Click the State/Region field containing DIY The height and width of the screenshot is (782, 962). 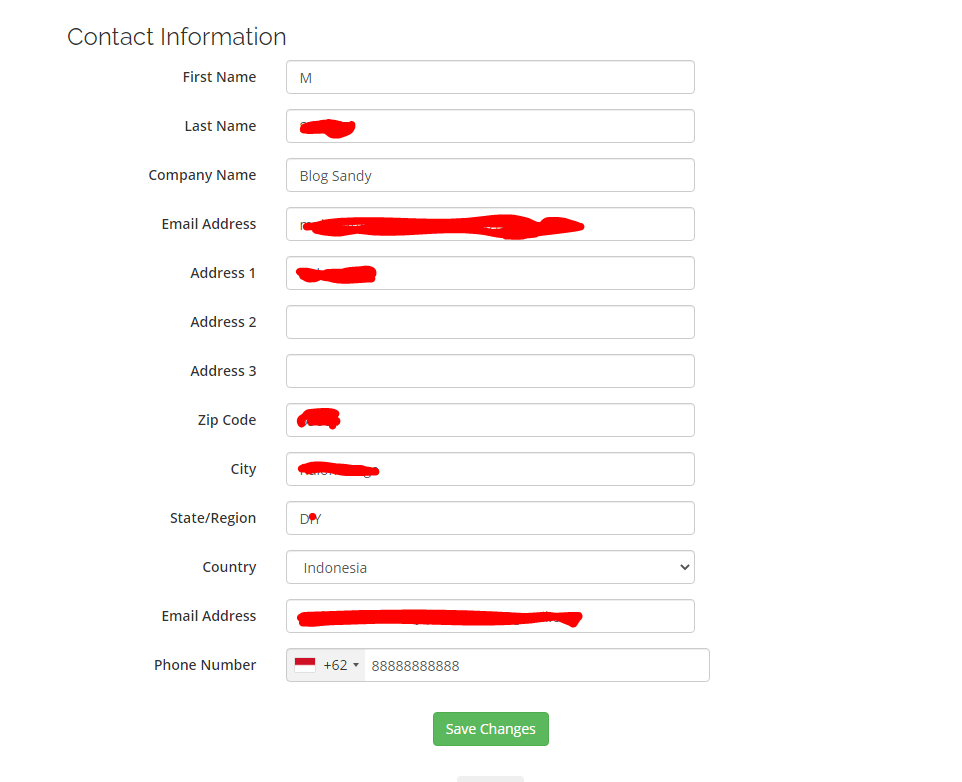tap(490, 518)
